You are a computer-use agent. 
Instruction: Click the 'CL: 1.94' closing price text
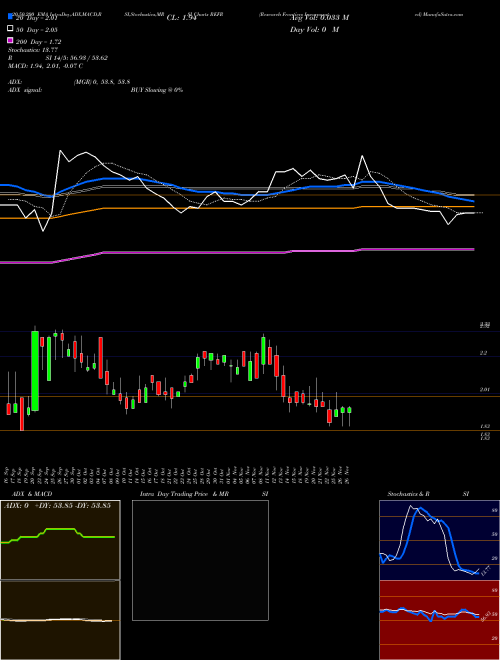[x=182, y=18]
